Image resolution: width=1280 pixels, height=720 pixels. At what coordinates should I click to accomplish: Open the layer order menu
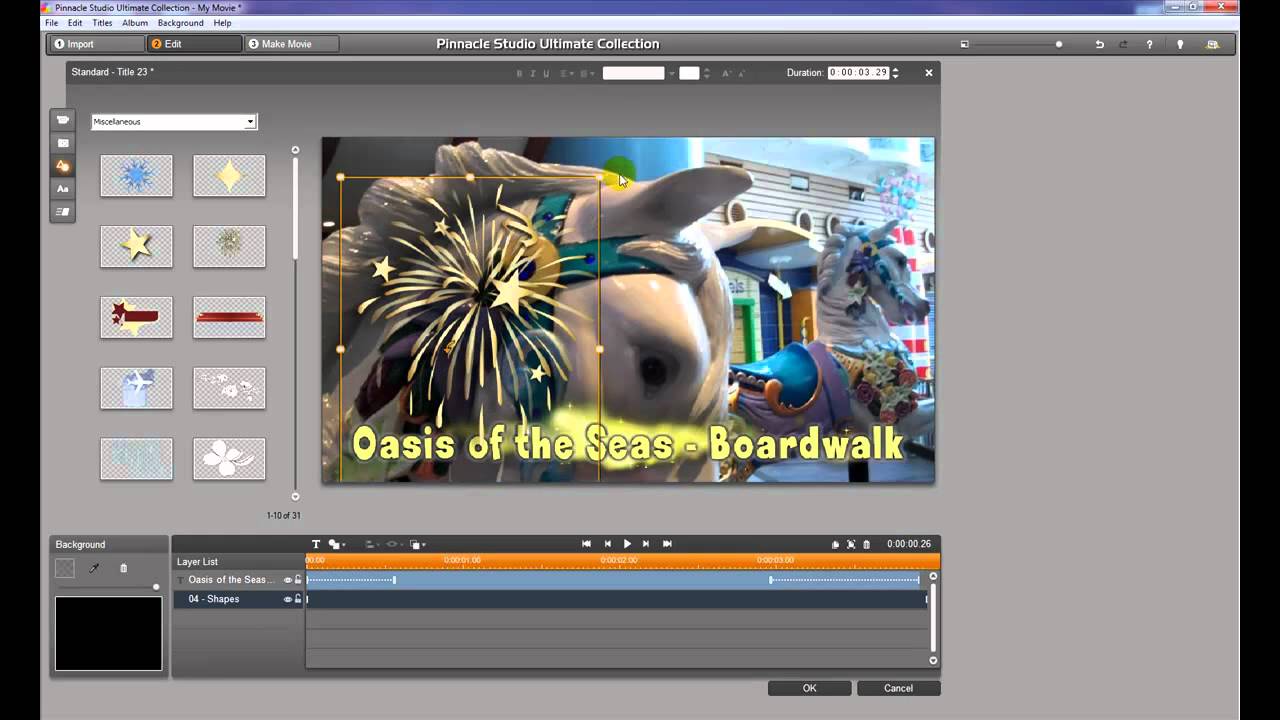417,544
